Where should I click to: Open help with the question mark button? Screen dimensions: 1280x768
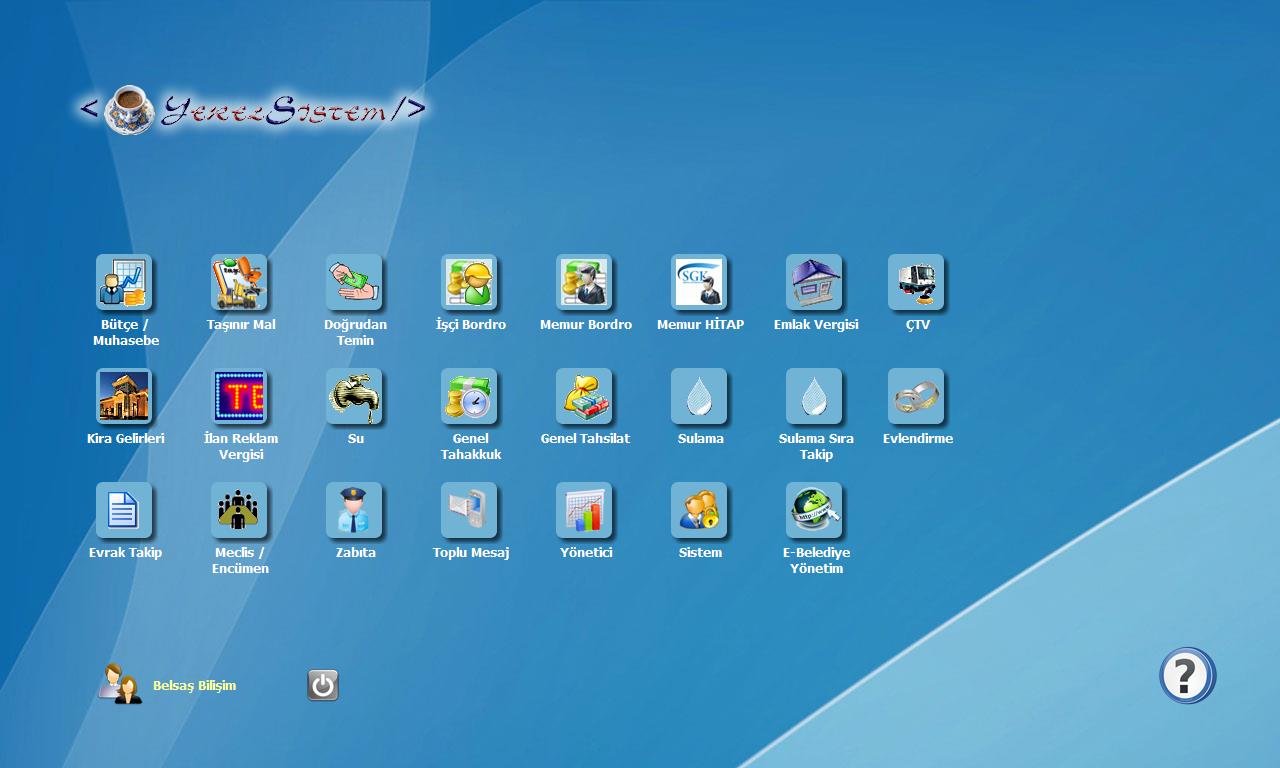(x=1188, y=676)
